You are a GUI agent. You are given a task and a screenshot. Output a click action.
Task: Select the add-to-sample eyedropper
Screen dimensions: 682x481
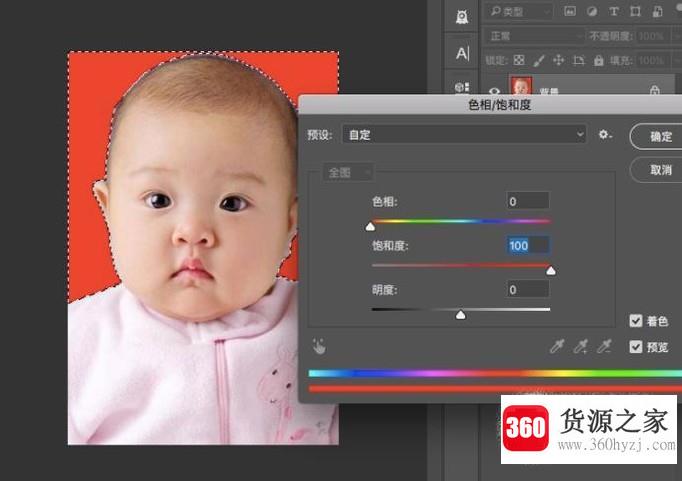(581, 346)
